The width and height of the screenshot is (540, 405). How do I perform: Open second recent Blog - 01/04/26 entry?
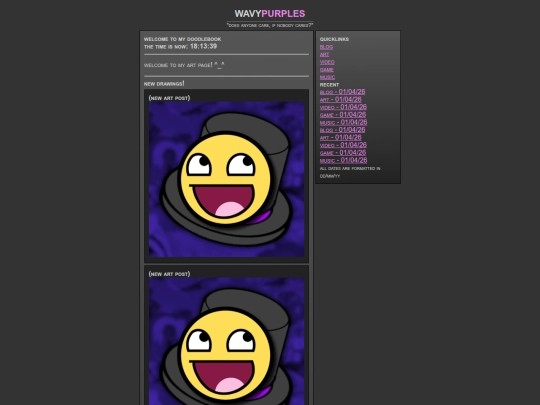pos(342,130)
